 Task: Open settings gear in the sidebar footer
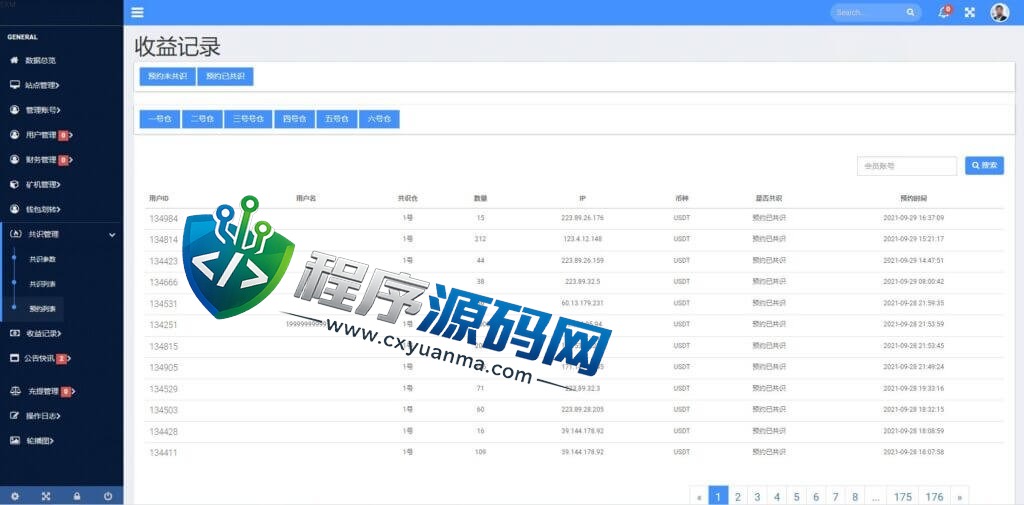click(x=15, y=497)
